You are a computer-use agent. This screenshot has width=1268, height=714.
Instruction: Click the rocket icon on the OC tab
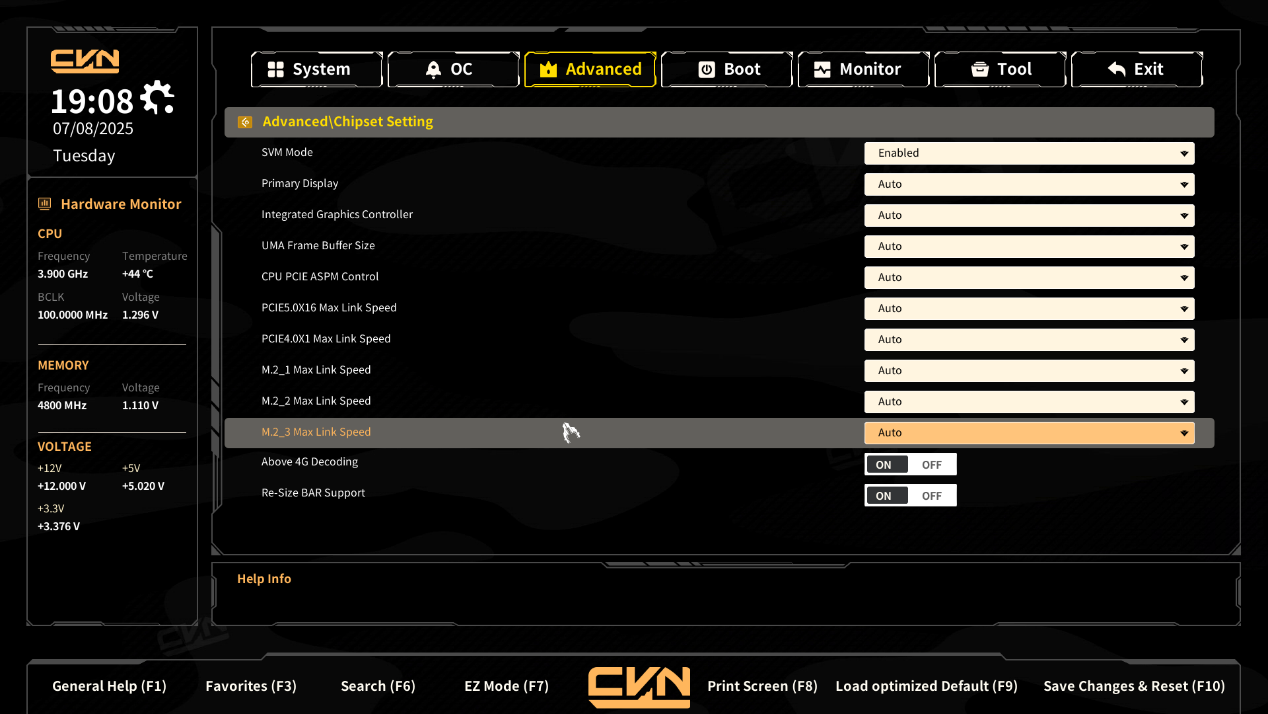click(433, 69)
